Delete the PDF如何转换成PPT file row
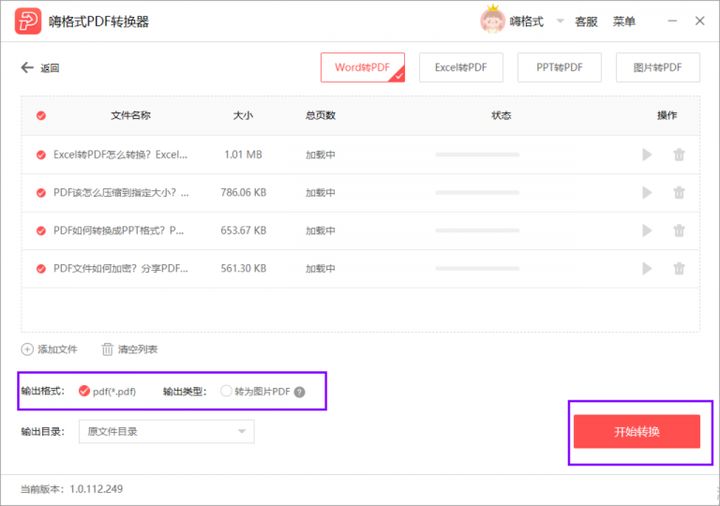 [x=679, y=230]
